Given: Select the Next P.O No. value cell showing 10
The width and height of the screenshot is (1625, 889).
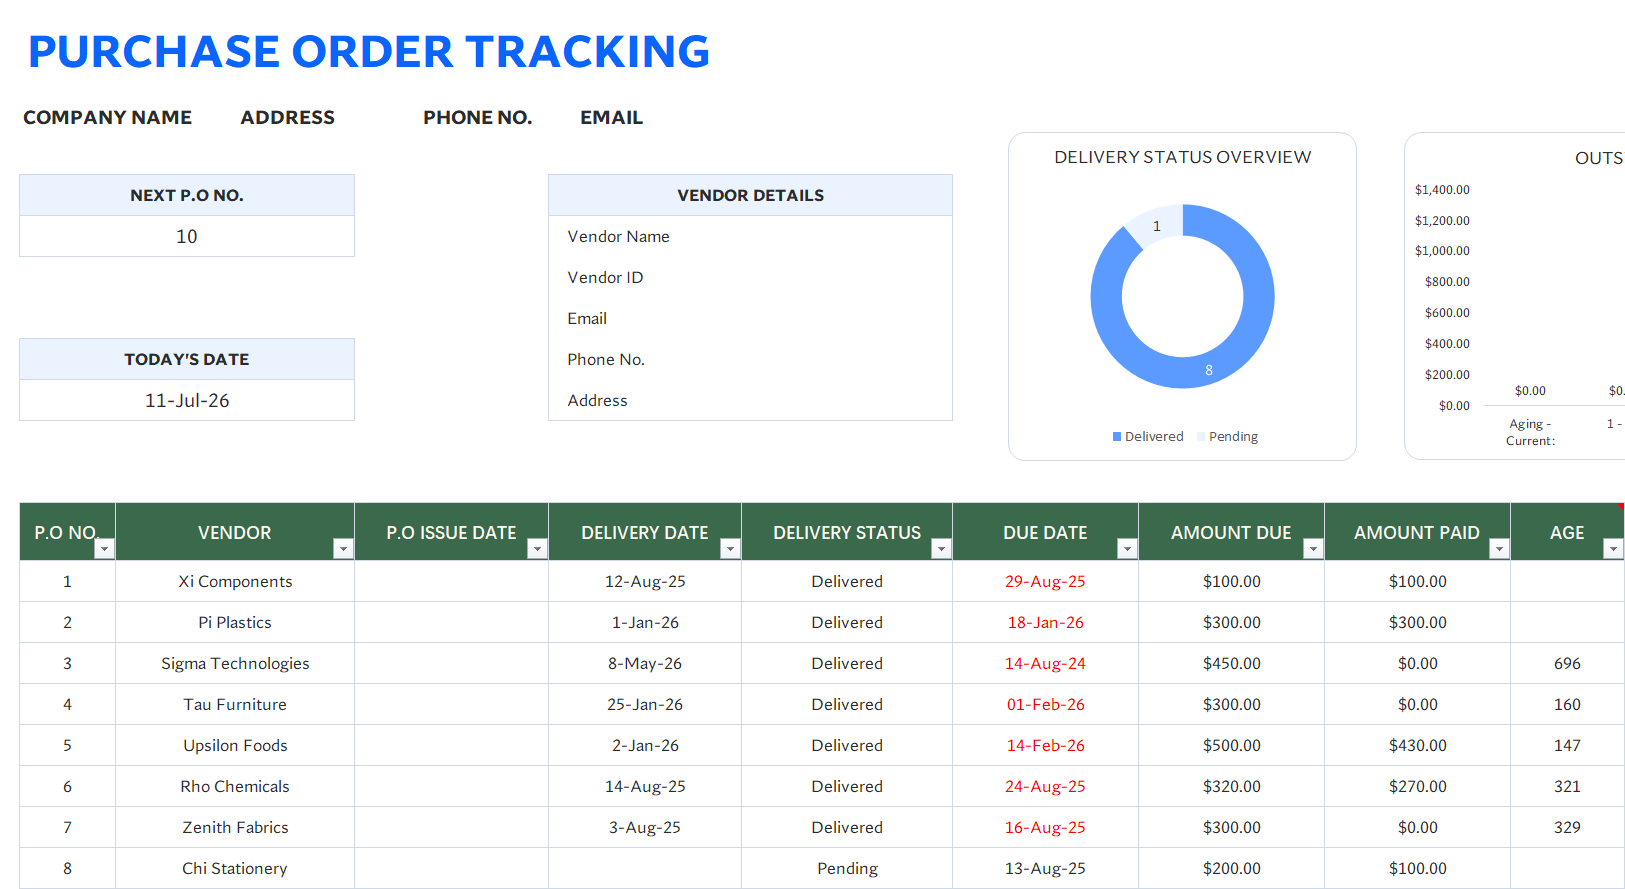Looking at the screenshot, I should coord(187,236).
